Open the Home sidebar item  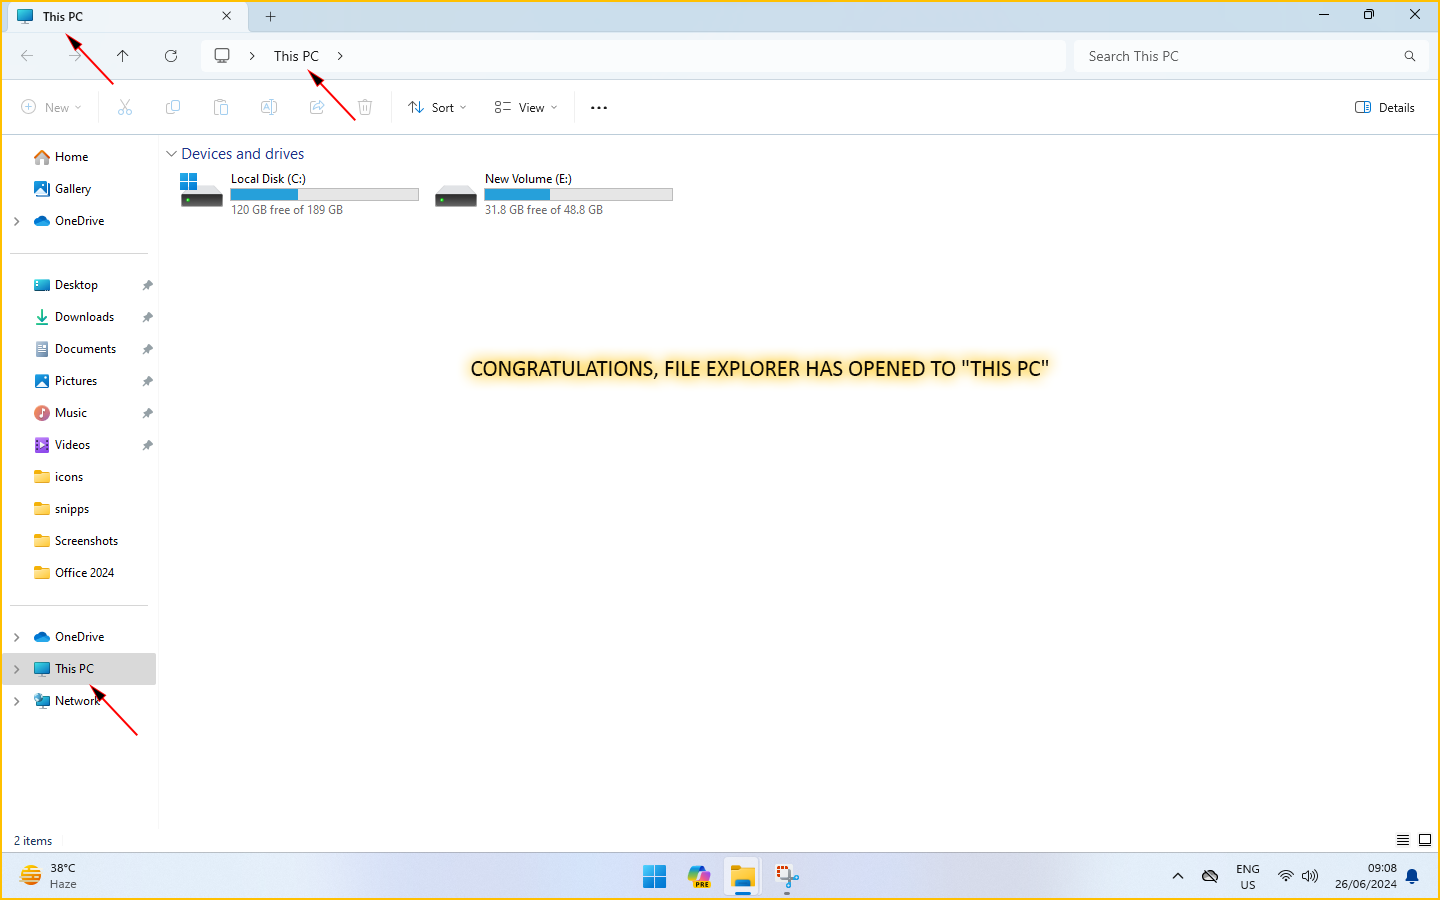[71, 157]
